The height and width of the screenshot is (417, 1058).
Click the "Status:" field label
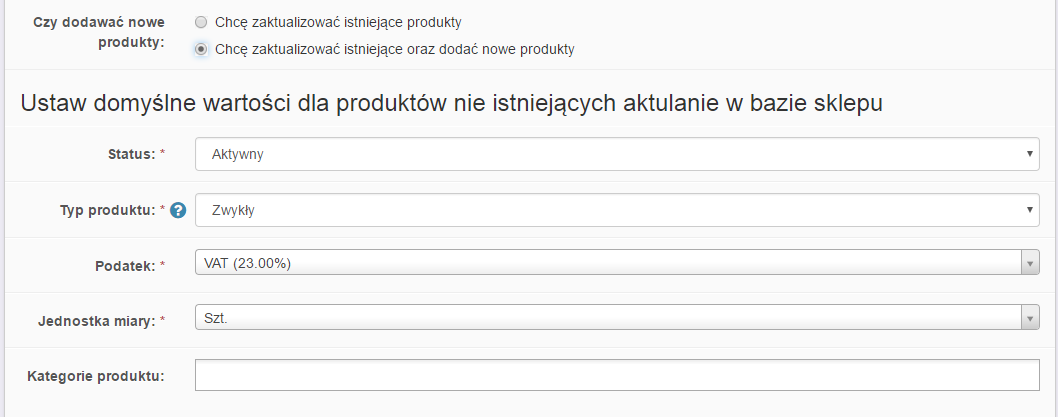click(131, 154)
